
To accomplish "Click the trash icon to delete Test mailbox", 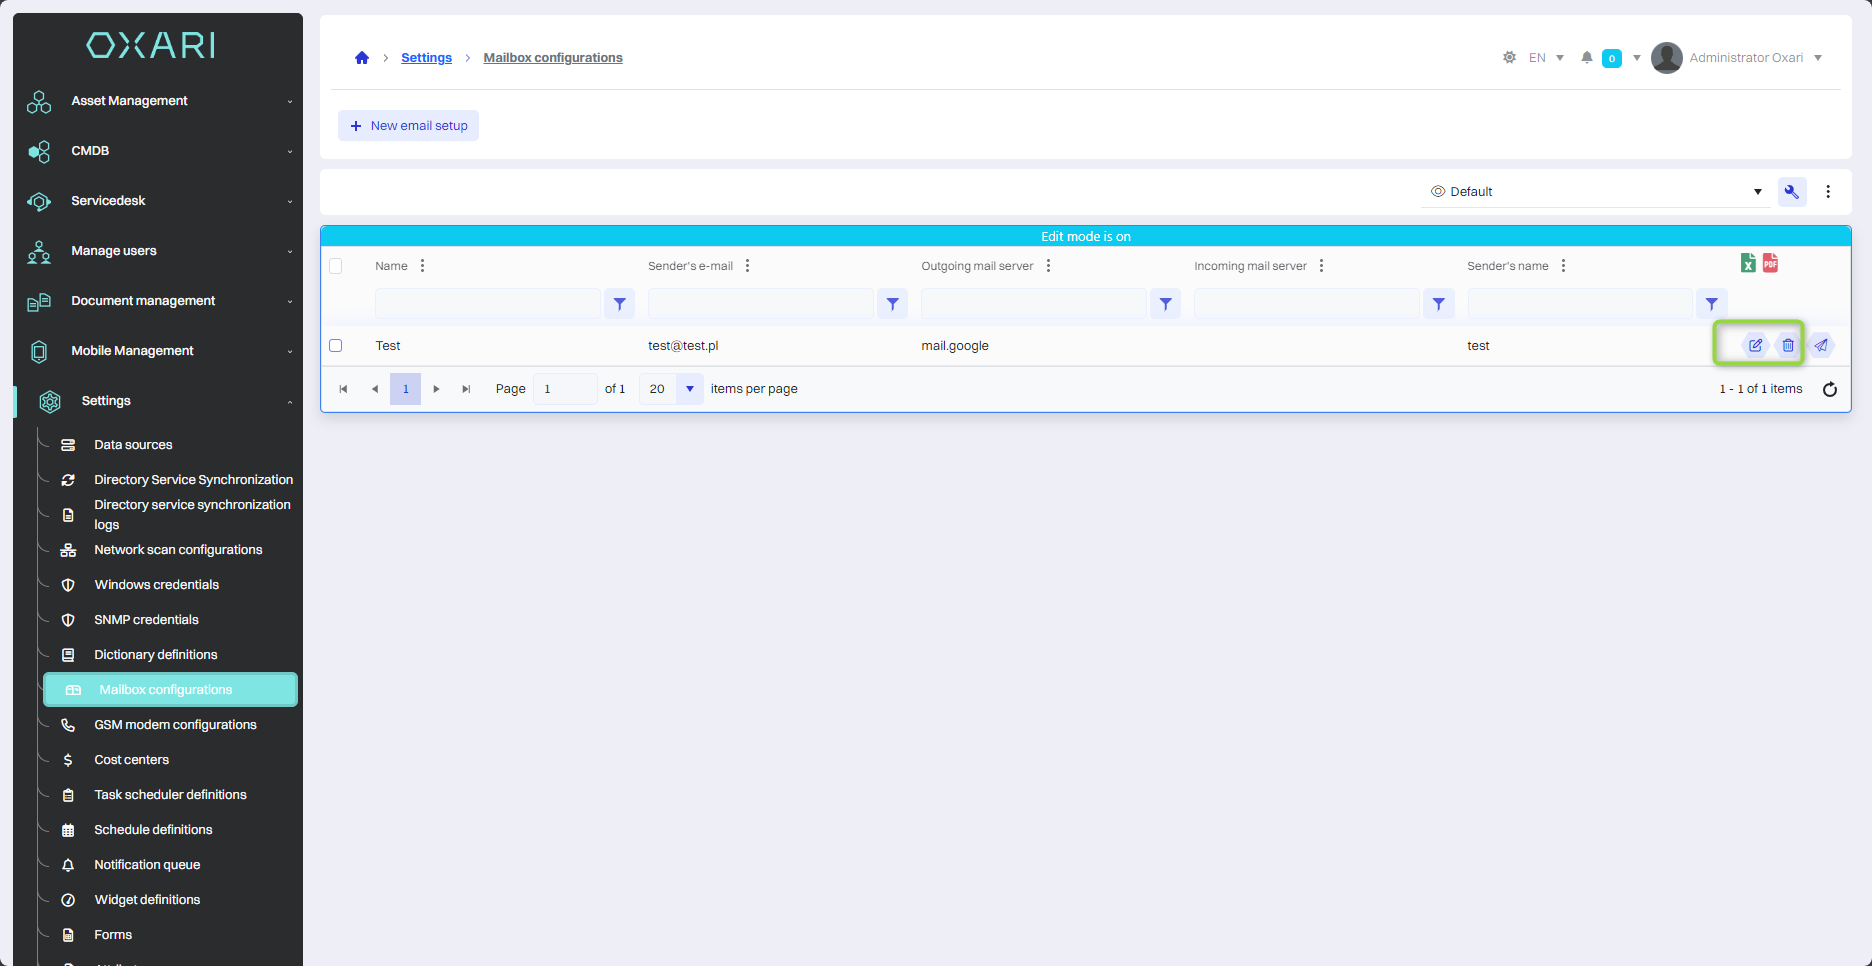I will click(1788, 345).
